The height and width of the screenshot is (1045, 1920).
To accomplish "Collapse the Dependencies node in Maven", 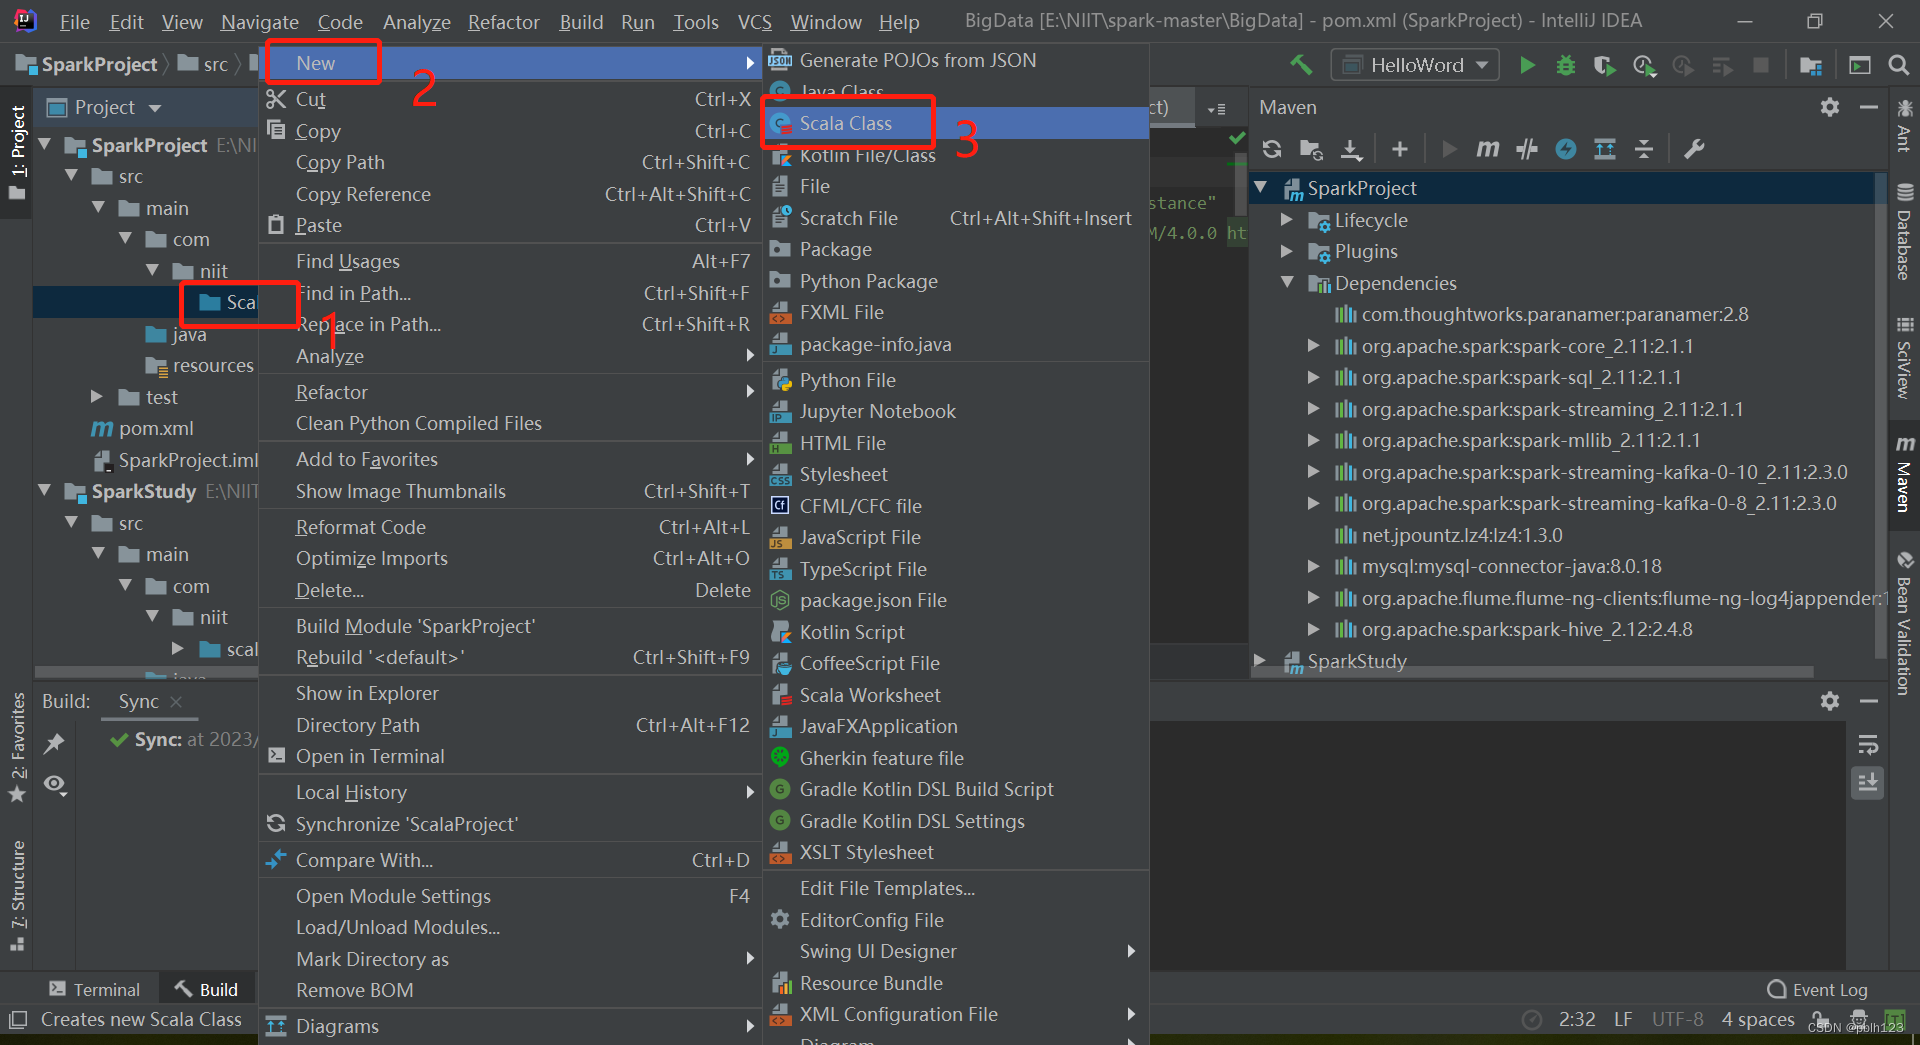I will pos(1287,283).
